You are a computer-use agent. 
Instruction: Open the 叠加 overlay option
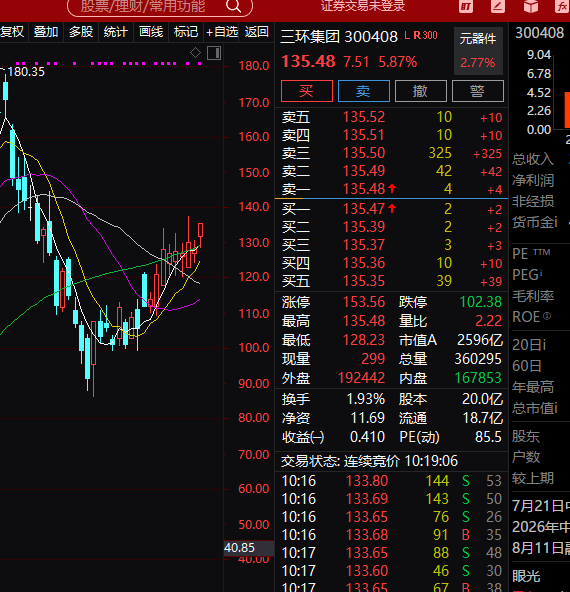46,32
